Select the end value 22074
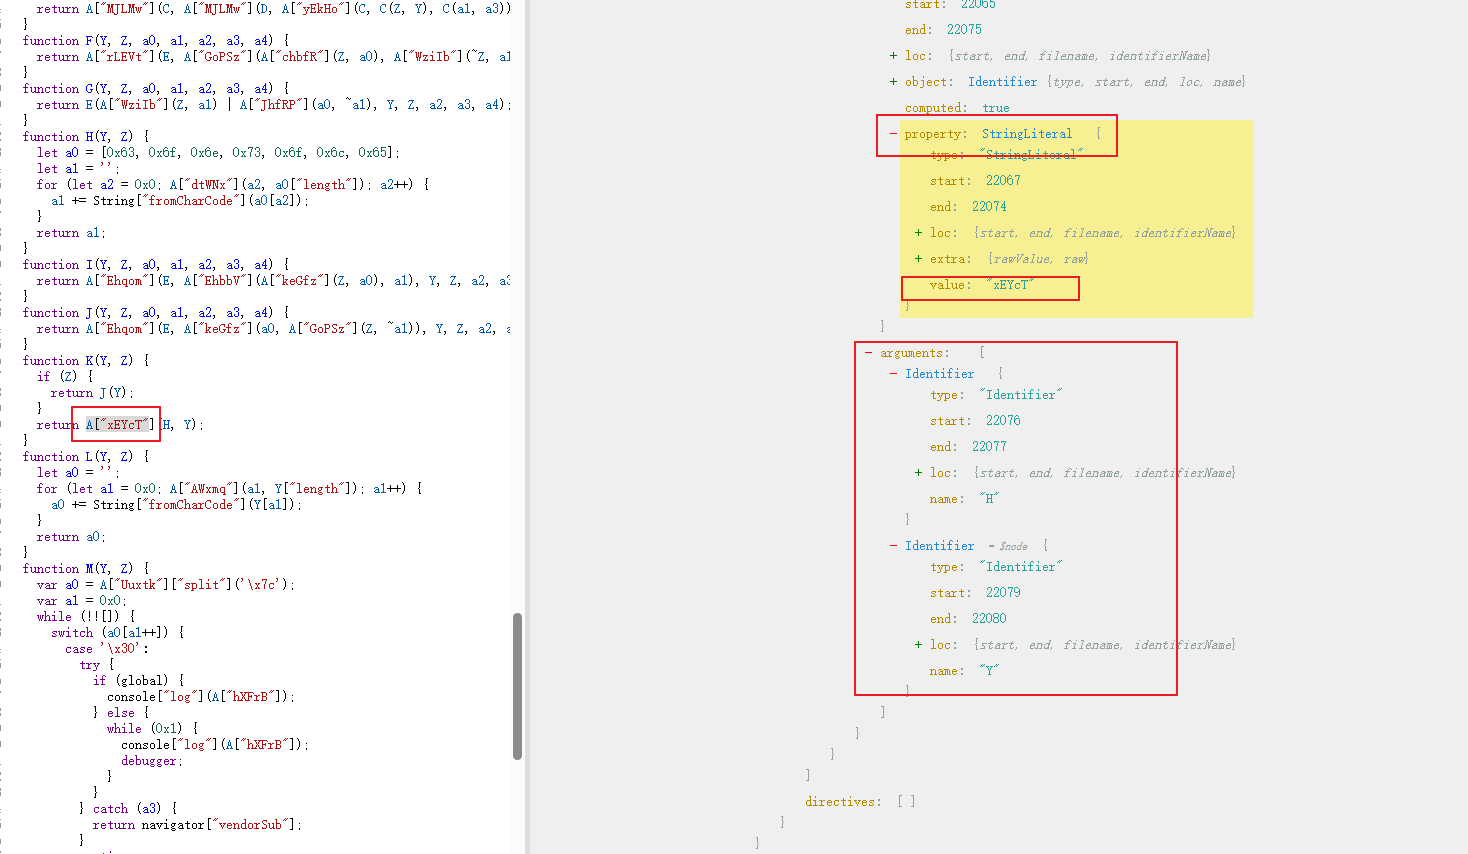The image size is (1468, 854). coord(989,207)
